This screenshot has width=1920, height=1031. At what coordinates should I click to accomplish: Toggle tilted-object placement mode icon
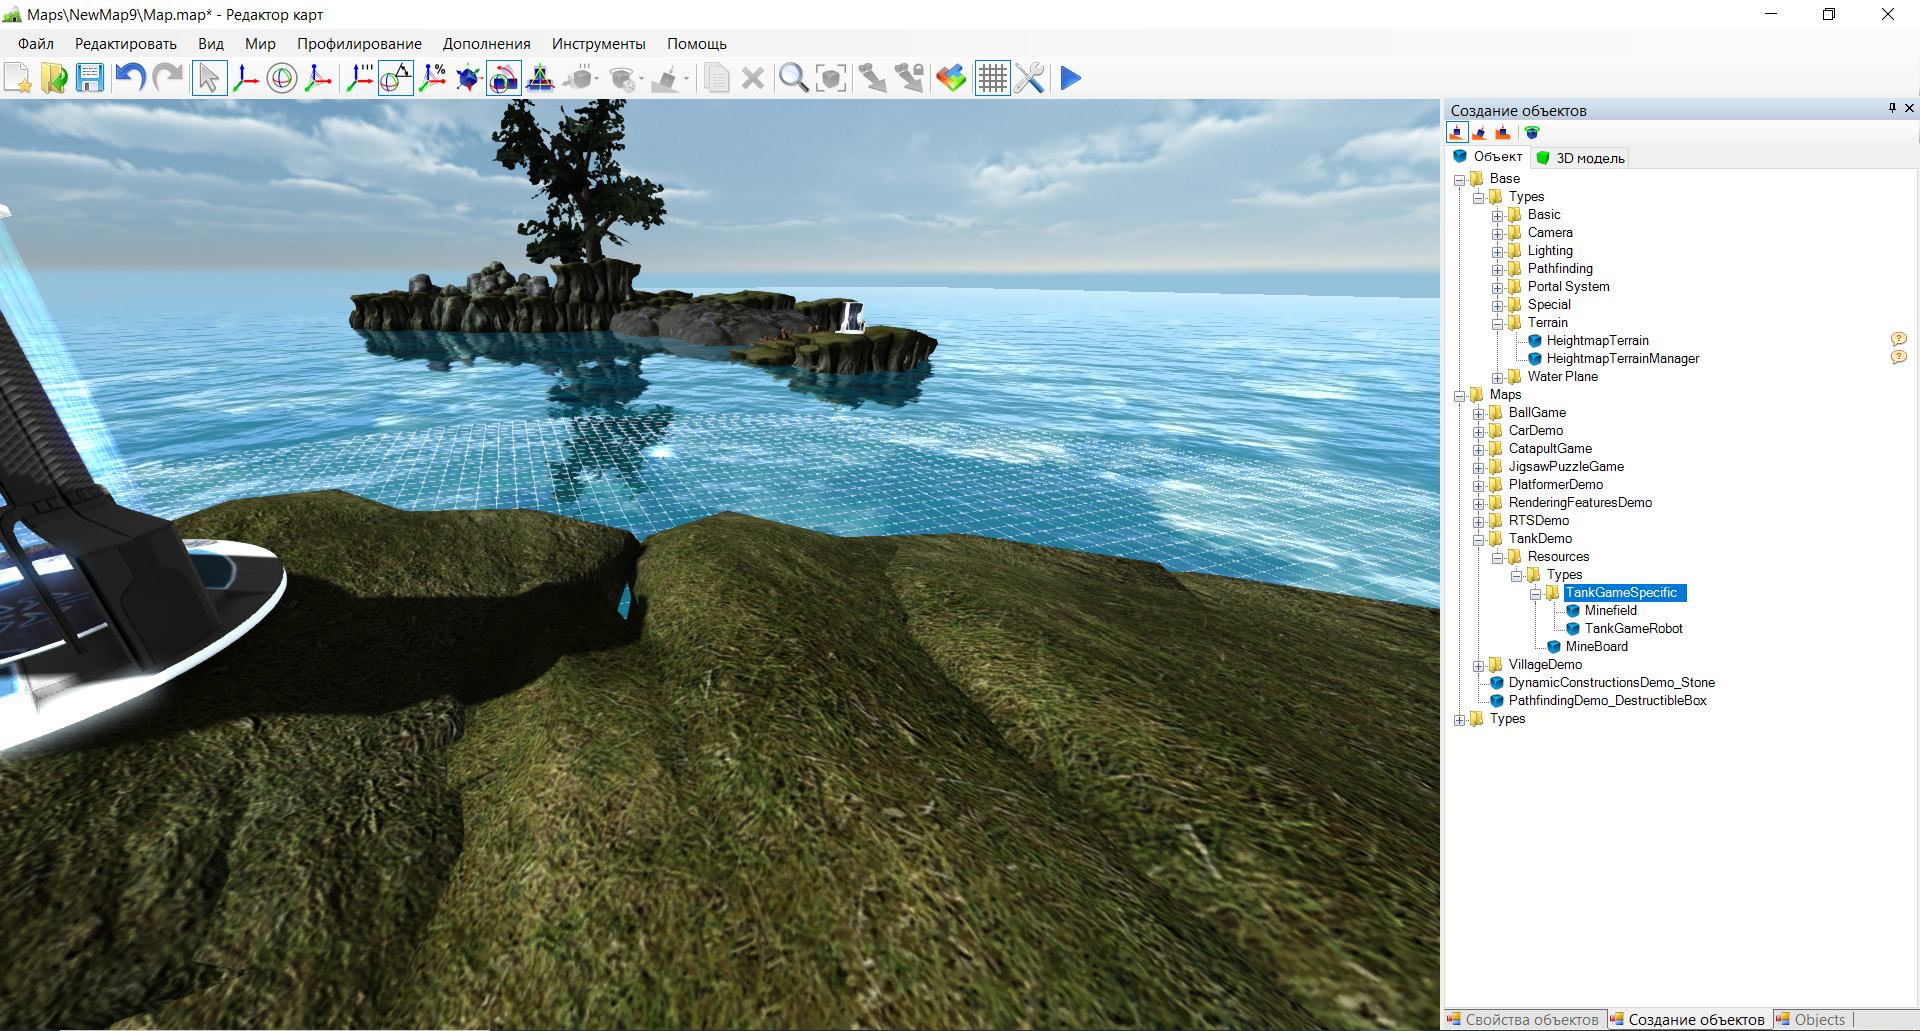(x=1480, y=132)
